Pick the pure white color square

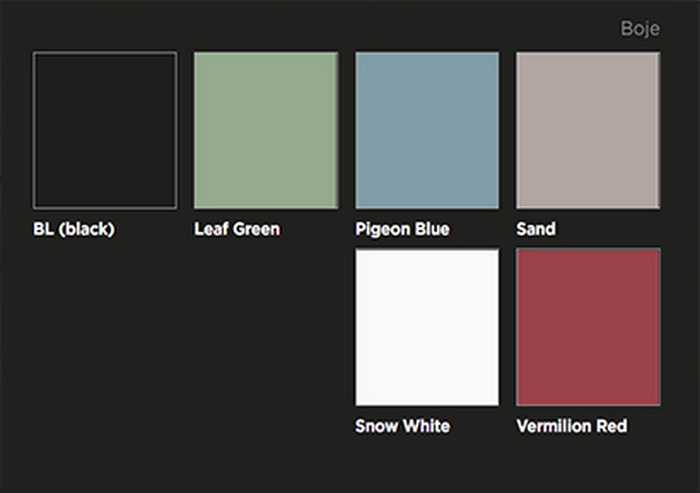[427, 327]
